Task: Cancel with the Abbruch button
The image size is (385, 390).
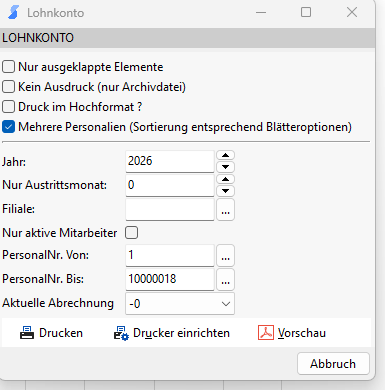Action: (333, 363)
